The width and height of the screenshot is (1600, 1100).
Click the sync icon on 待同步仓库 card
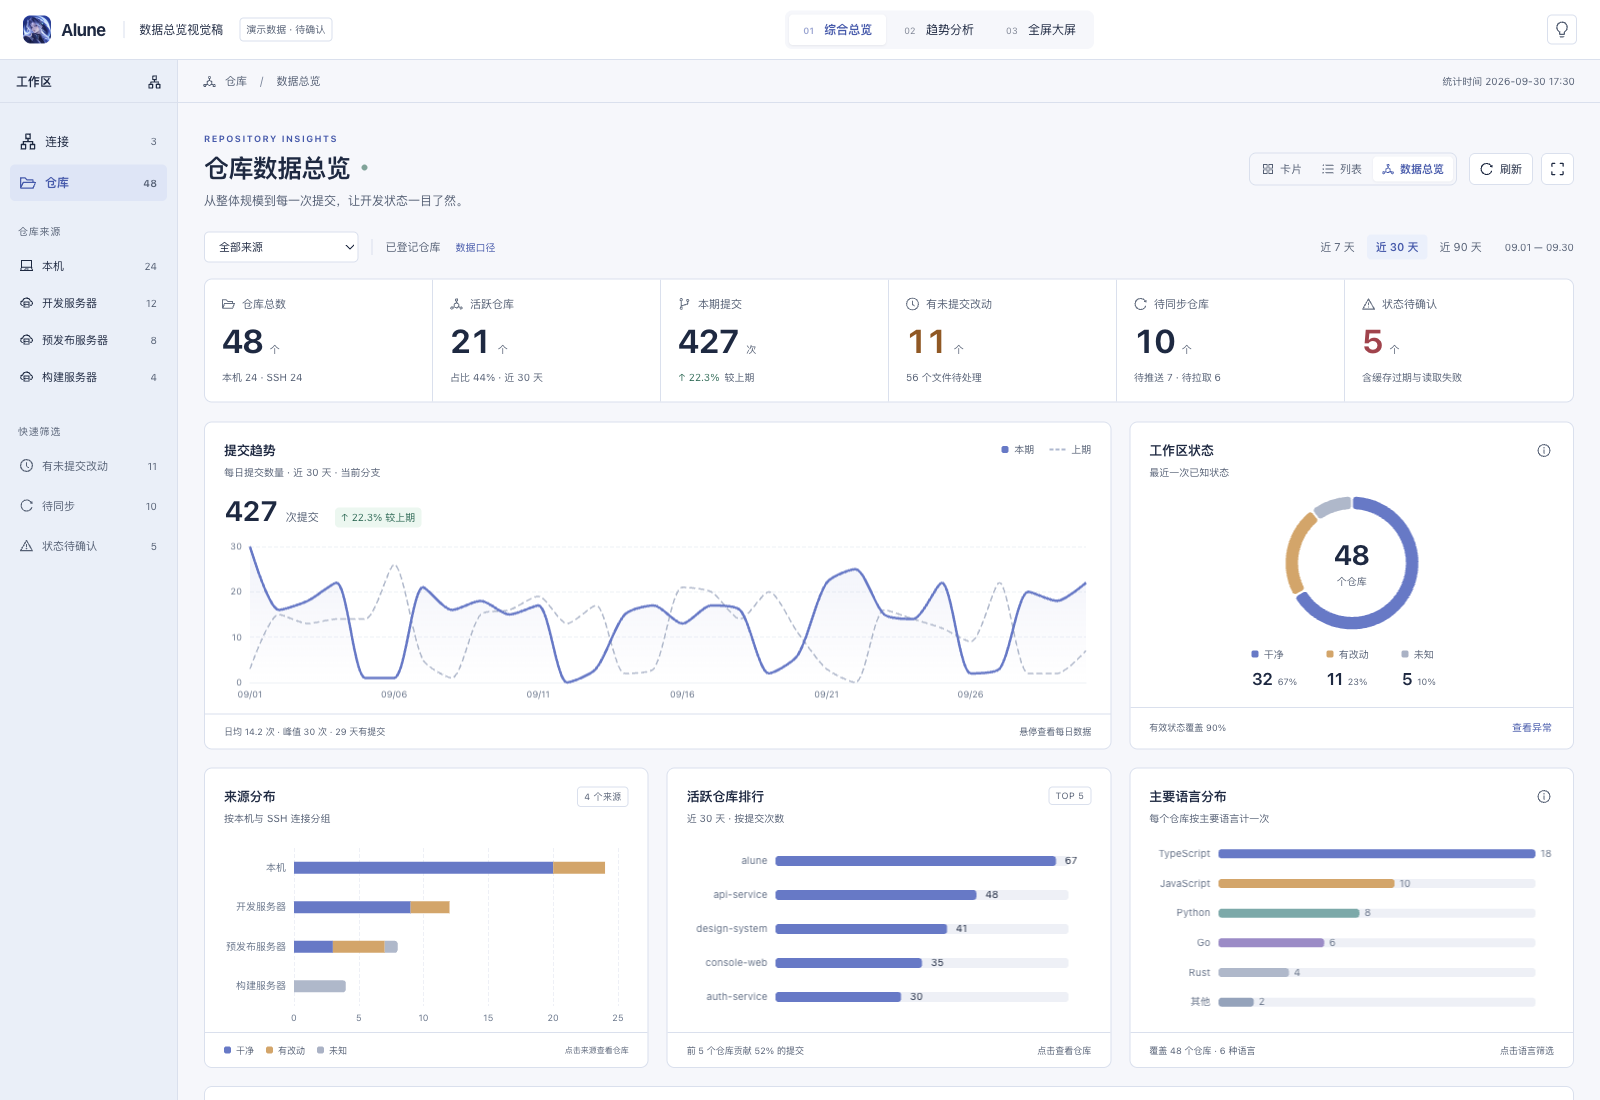(x=1140, y=304)
